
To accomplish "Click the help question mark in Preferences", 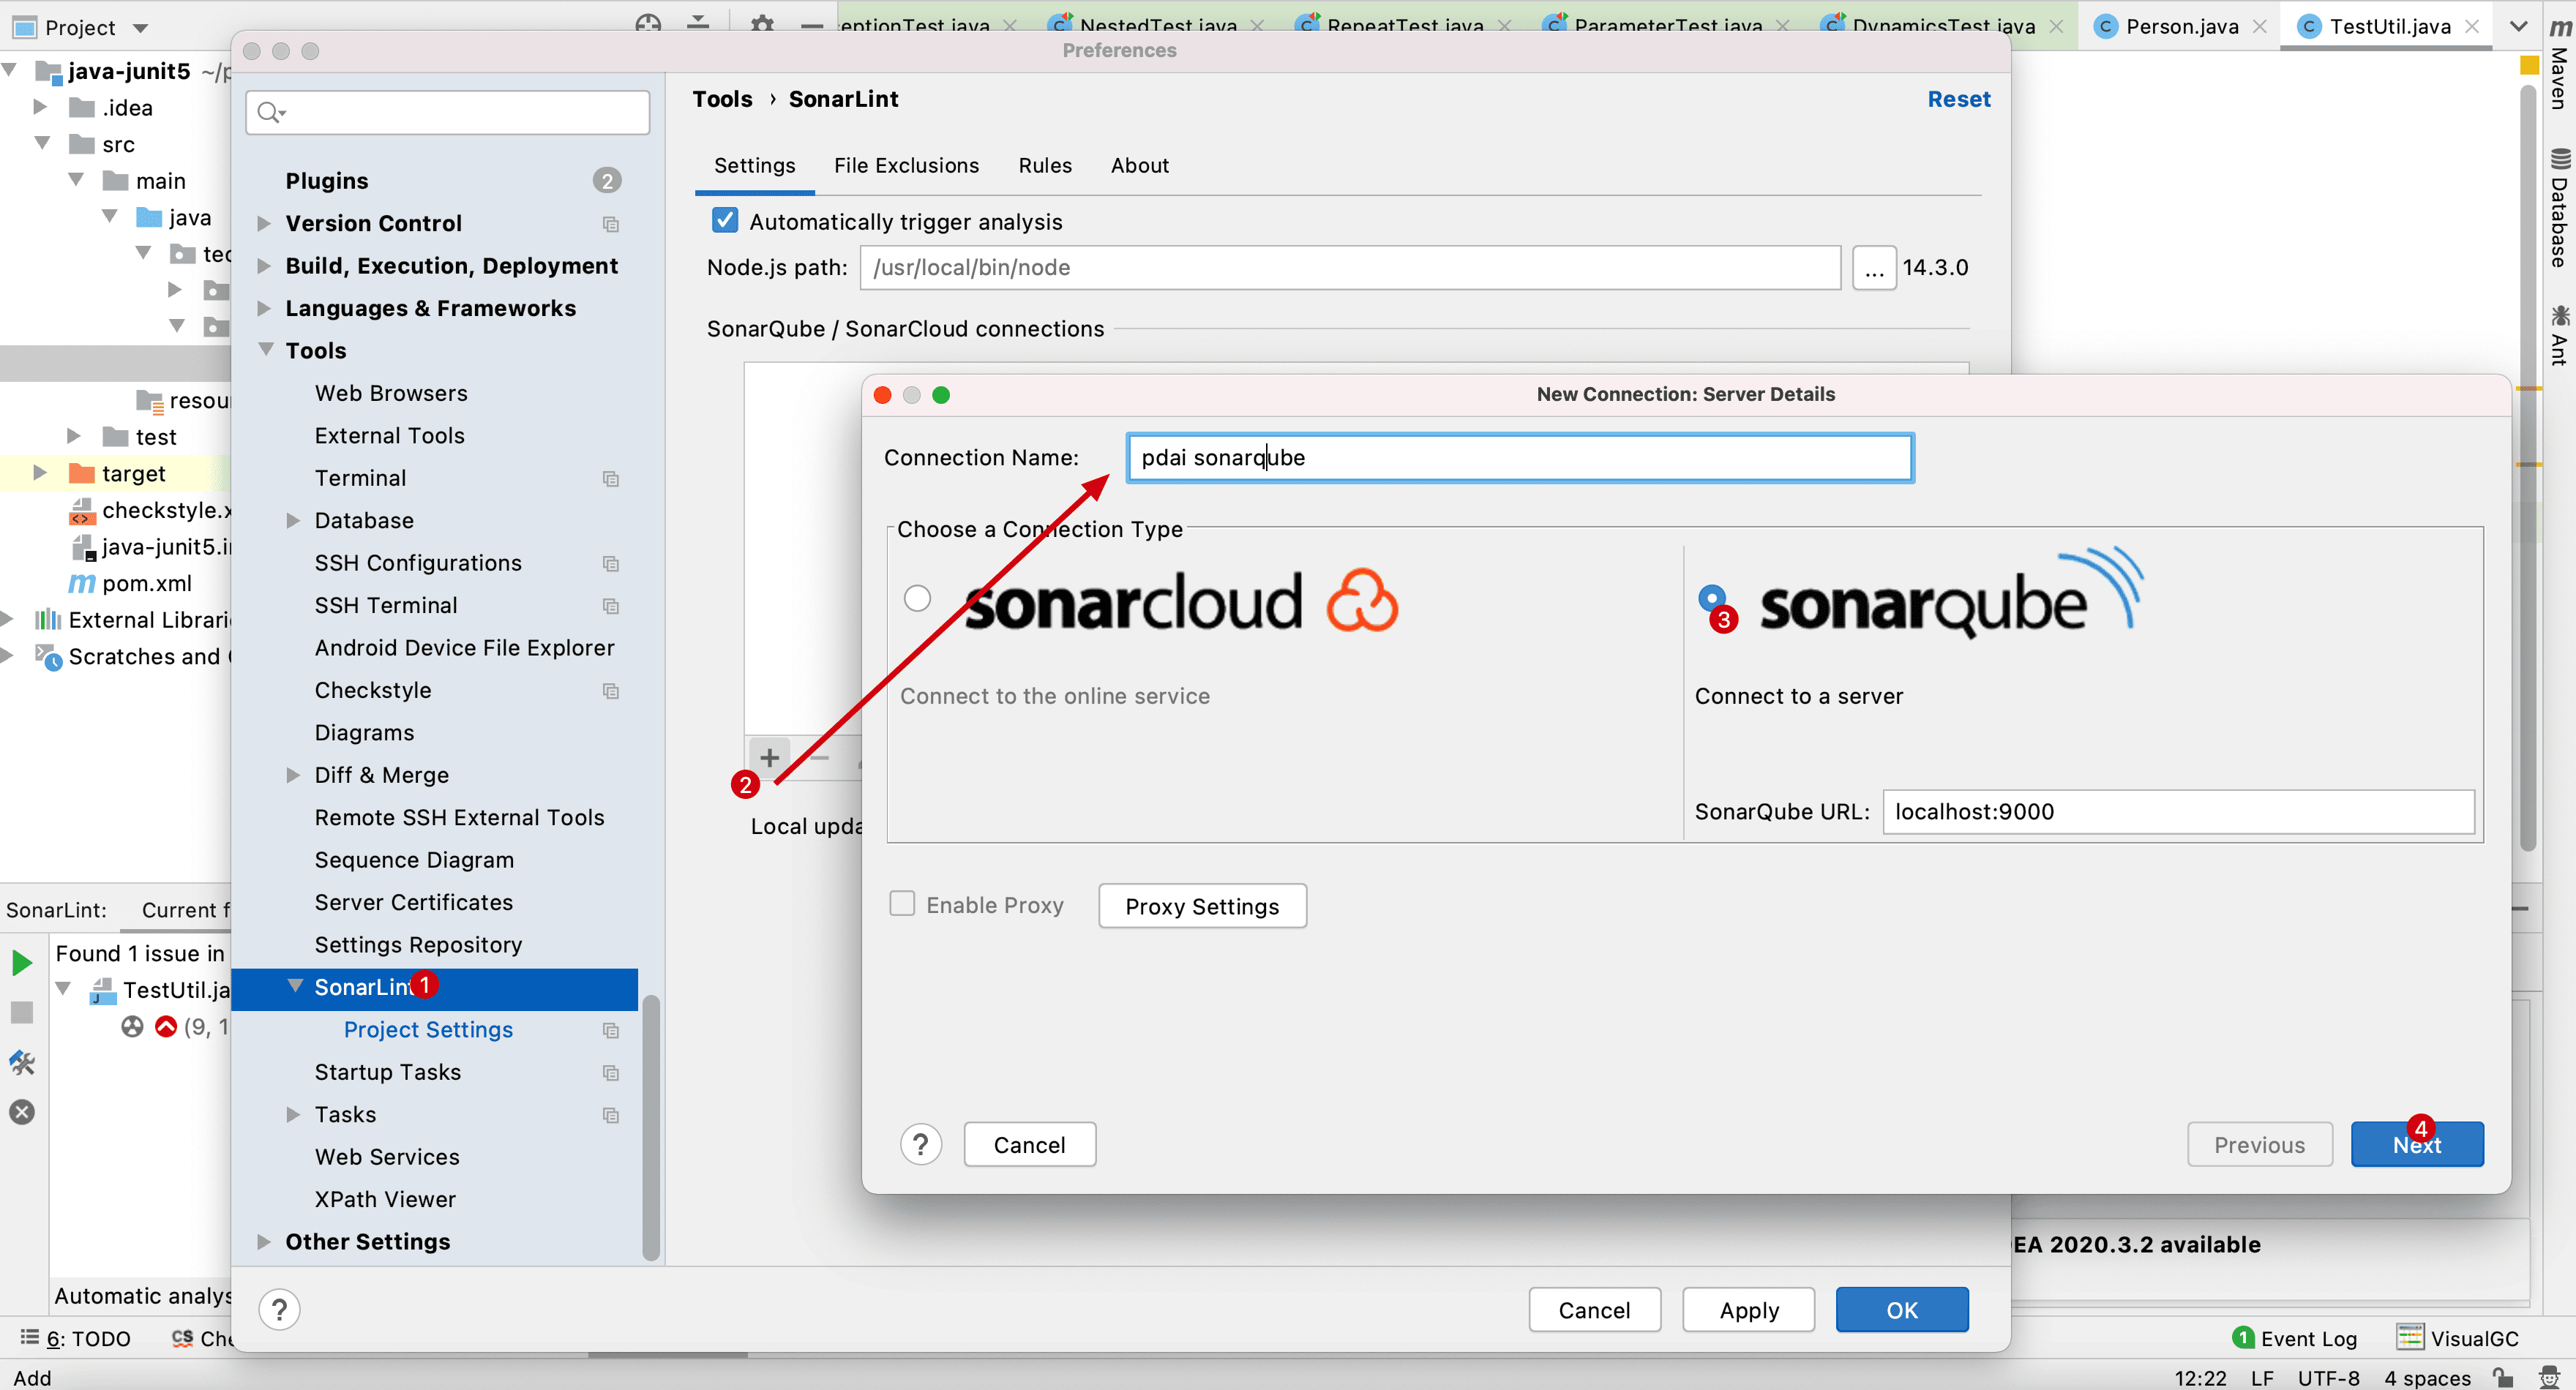I will click(279, 1309).
